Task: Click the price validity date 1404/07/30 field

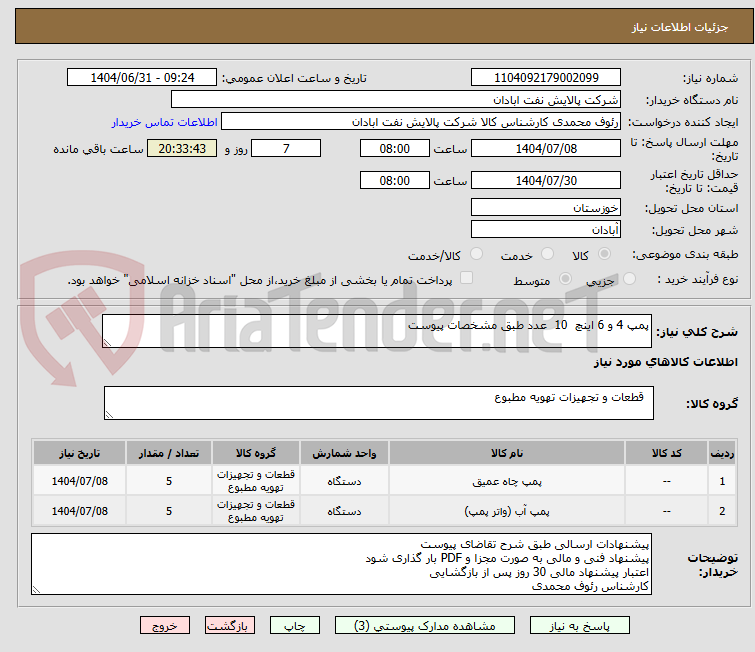Action: click(x=546, y=181)
